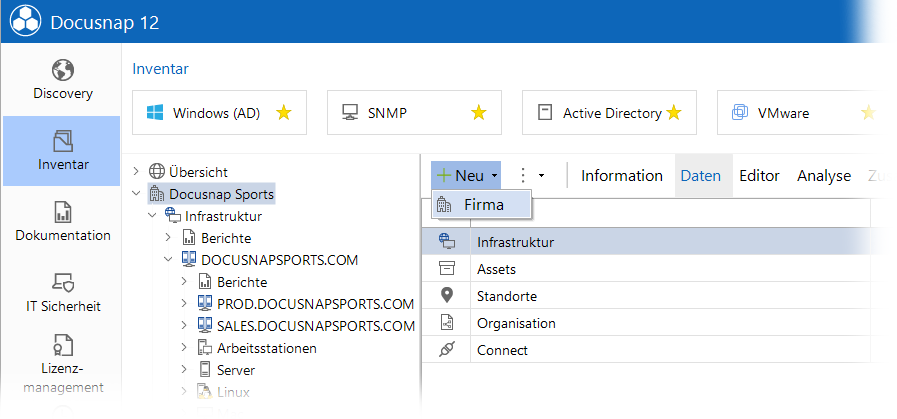Image resolution: width=897 pixels, height=419 pixels.
Task: Switch to the Information tab
Action: (621, 176)
